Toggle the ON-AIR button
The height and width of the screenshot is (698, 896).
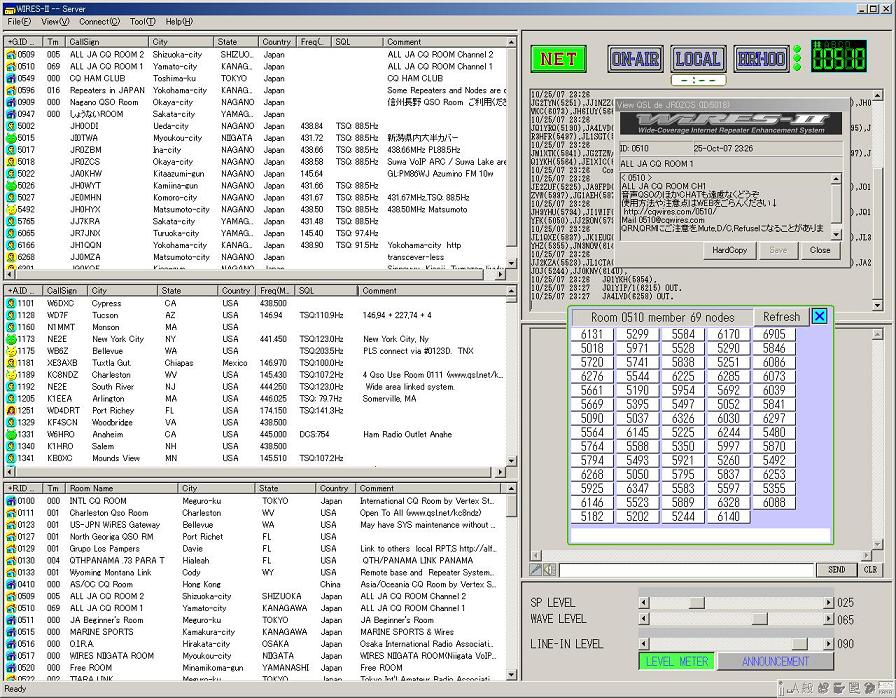pos(635,59)
